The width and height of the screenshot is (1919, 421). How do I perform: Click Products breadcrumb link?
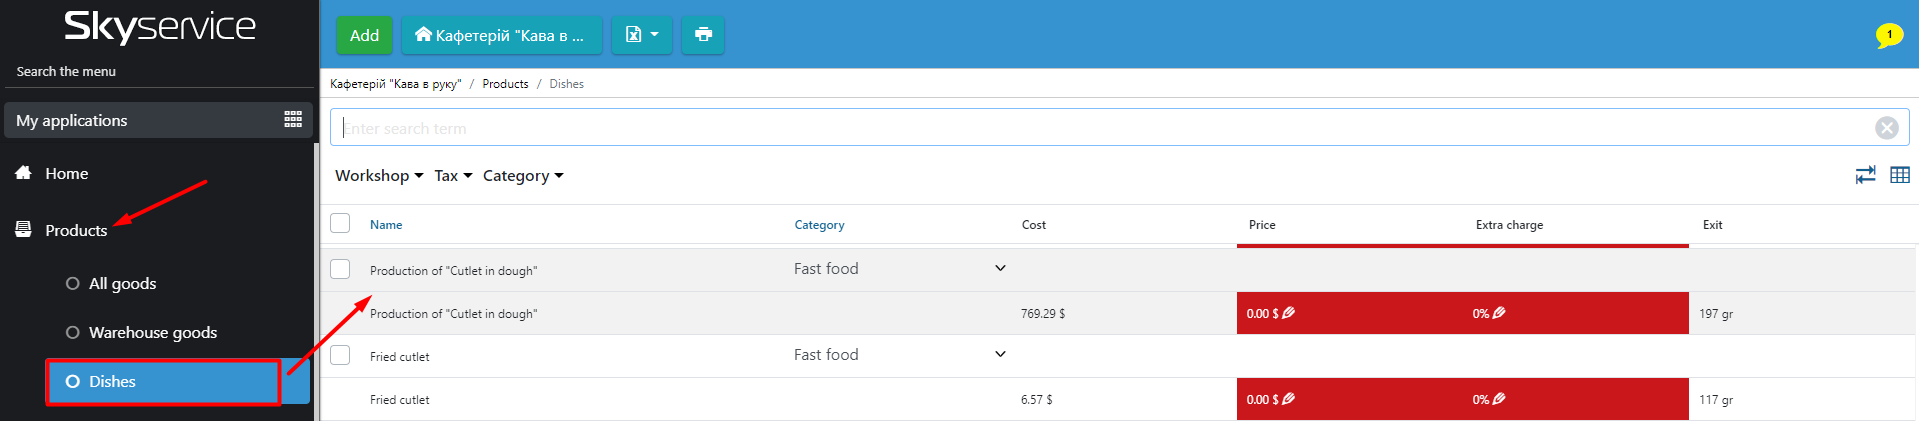(x=505, y=84)
